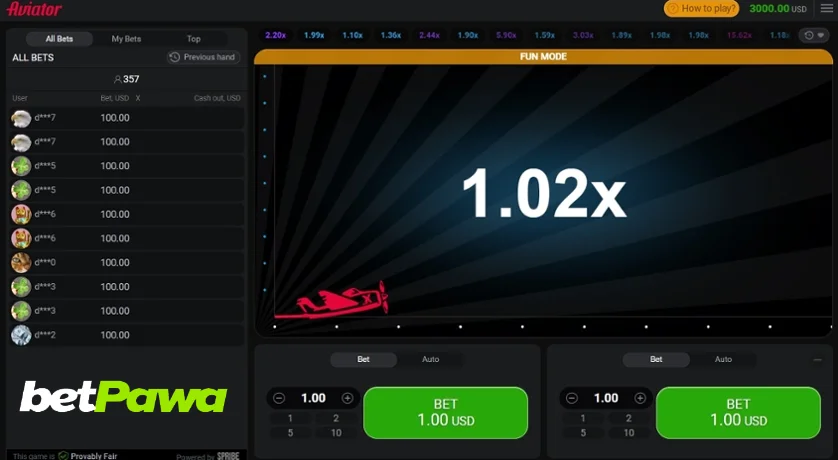Click the minus icon in left bet panel
This screenshot has height=460, width=838.
tap(280, 398)
